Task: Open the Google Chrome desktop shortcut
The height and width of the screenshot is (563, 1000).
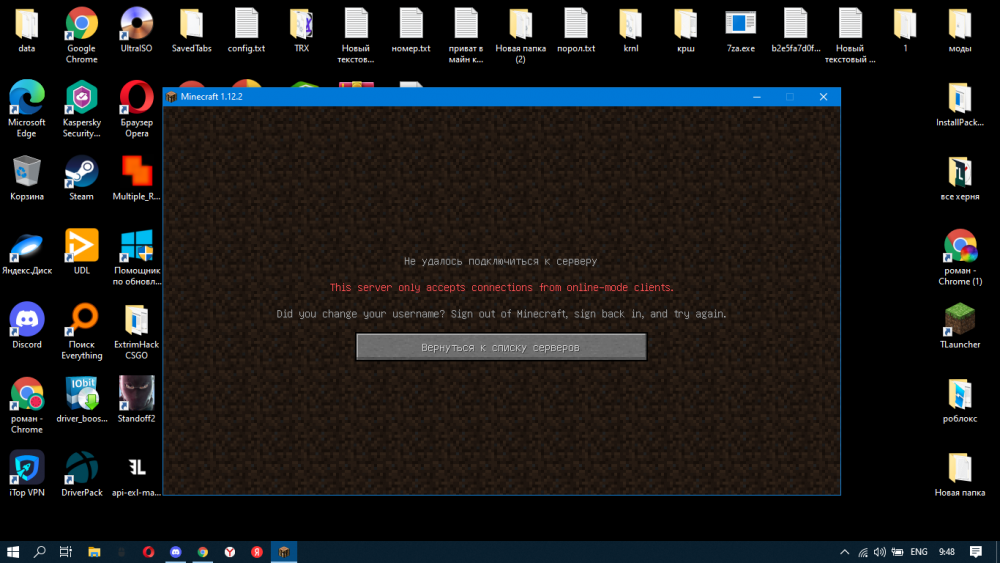Action: click(x=82, y=35)
